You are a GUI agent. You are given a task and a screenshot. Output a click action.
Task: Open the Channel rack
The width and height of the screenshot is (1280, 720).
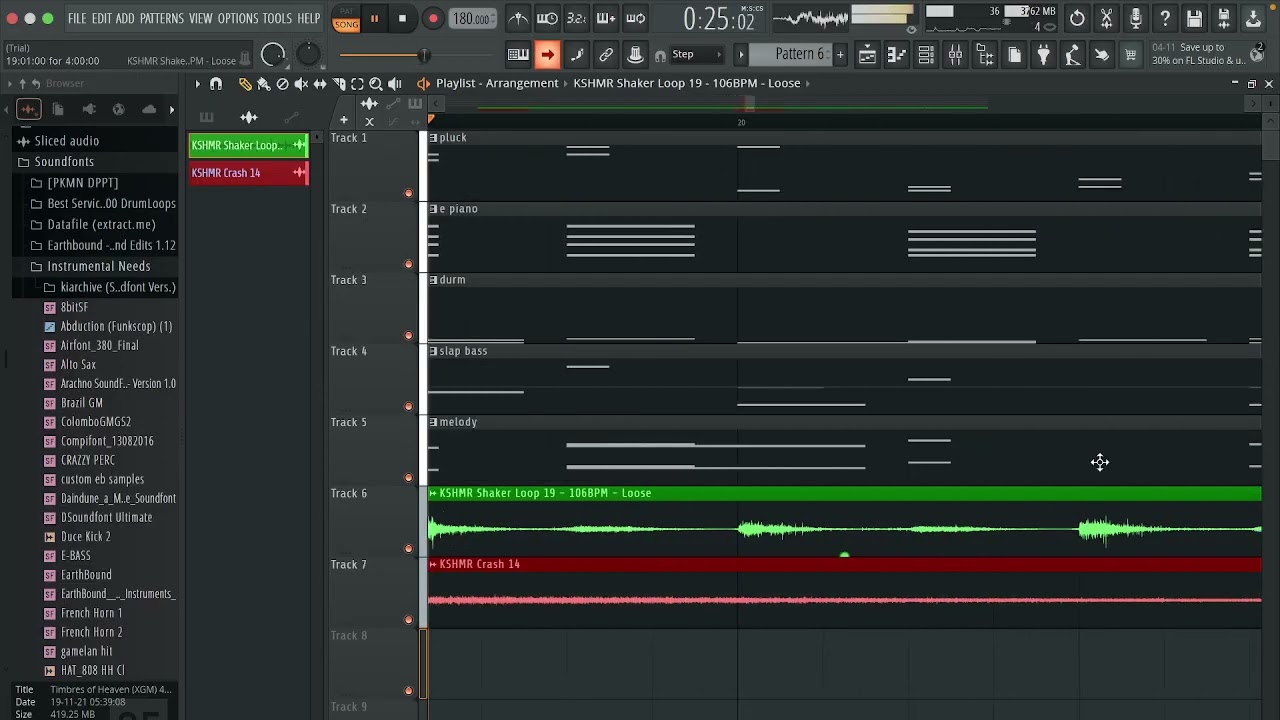tap(926, 55)
